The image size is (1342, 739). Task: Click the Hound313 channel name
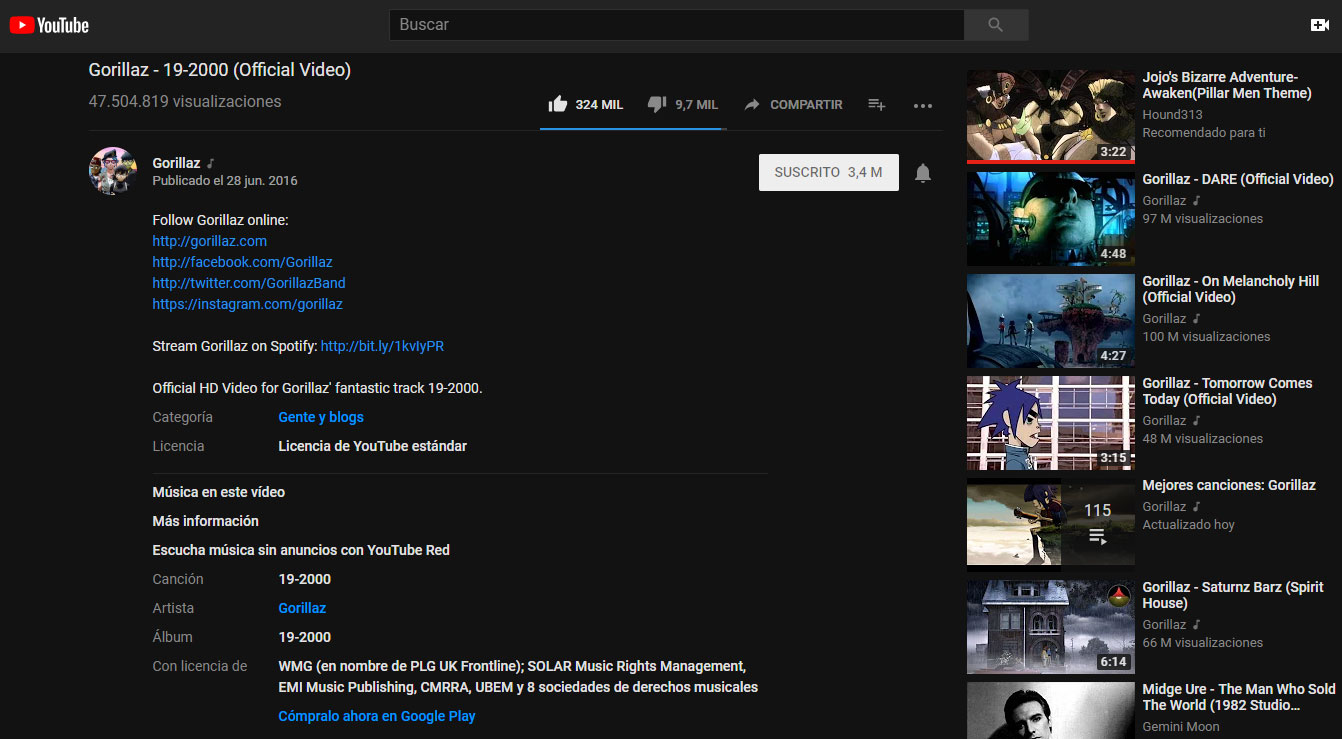pyautogui.click(x=1172, y=115)
